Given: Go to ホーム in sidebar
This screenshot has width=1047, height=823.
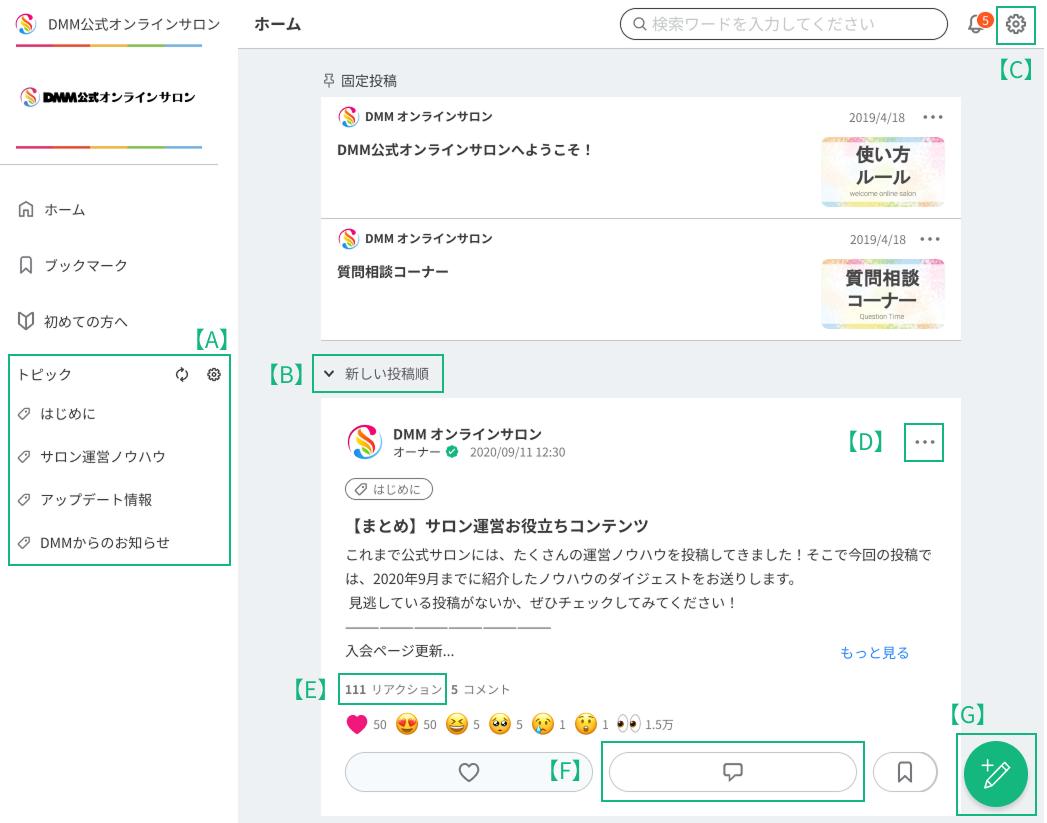Looking at the screenshot, I should click(65, 210).
